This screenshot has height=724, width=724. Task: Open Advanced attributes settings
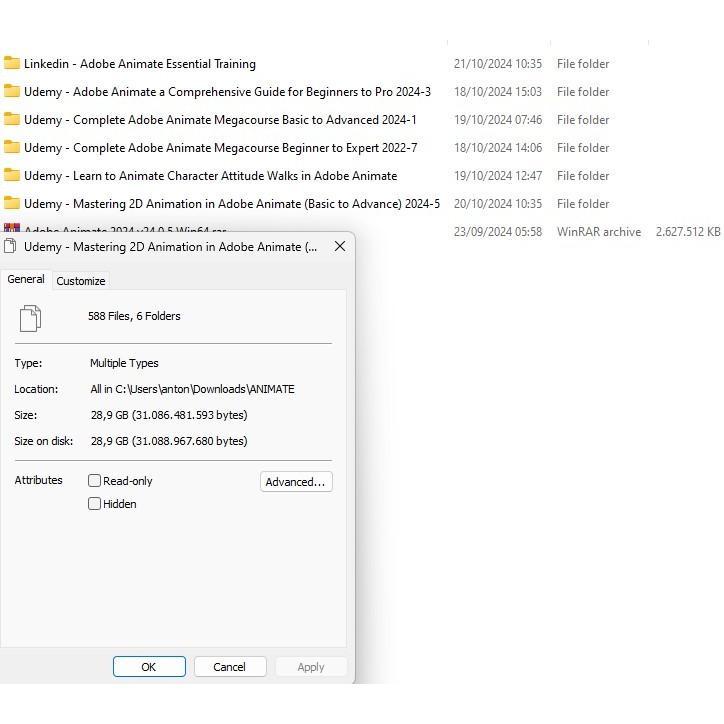[x=296, y=482]
